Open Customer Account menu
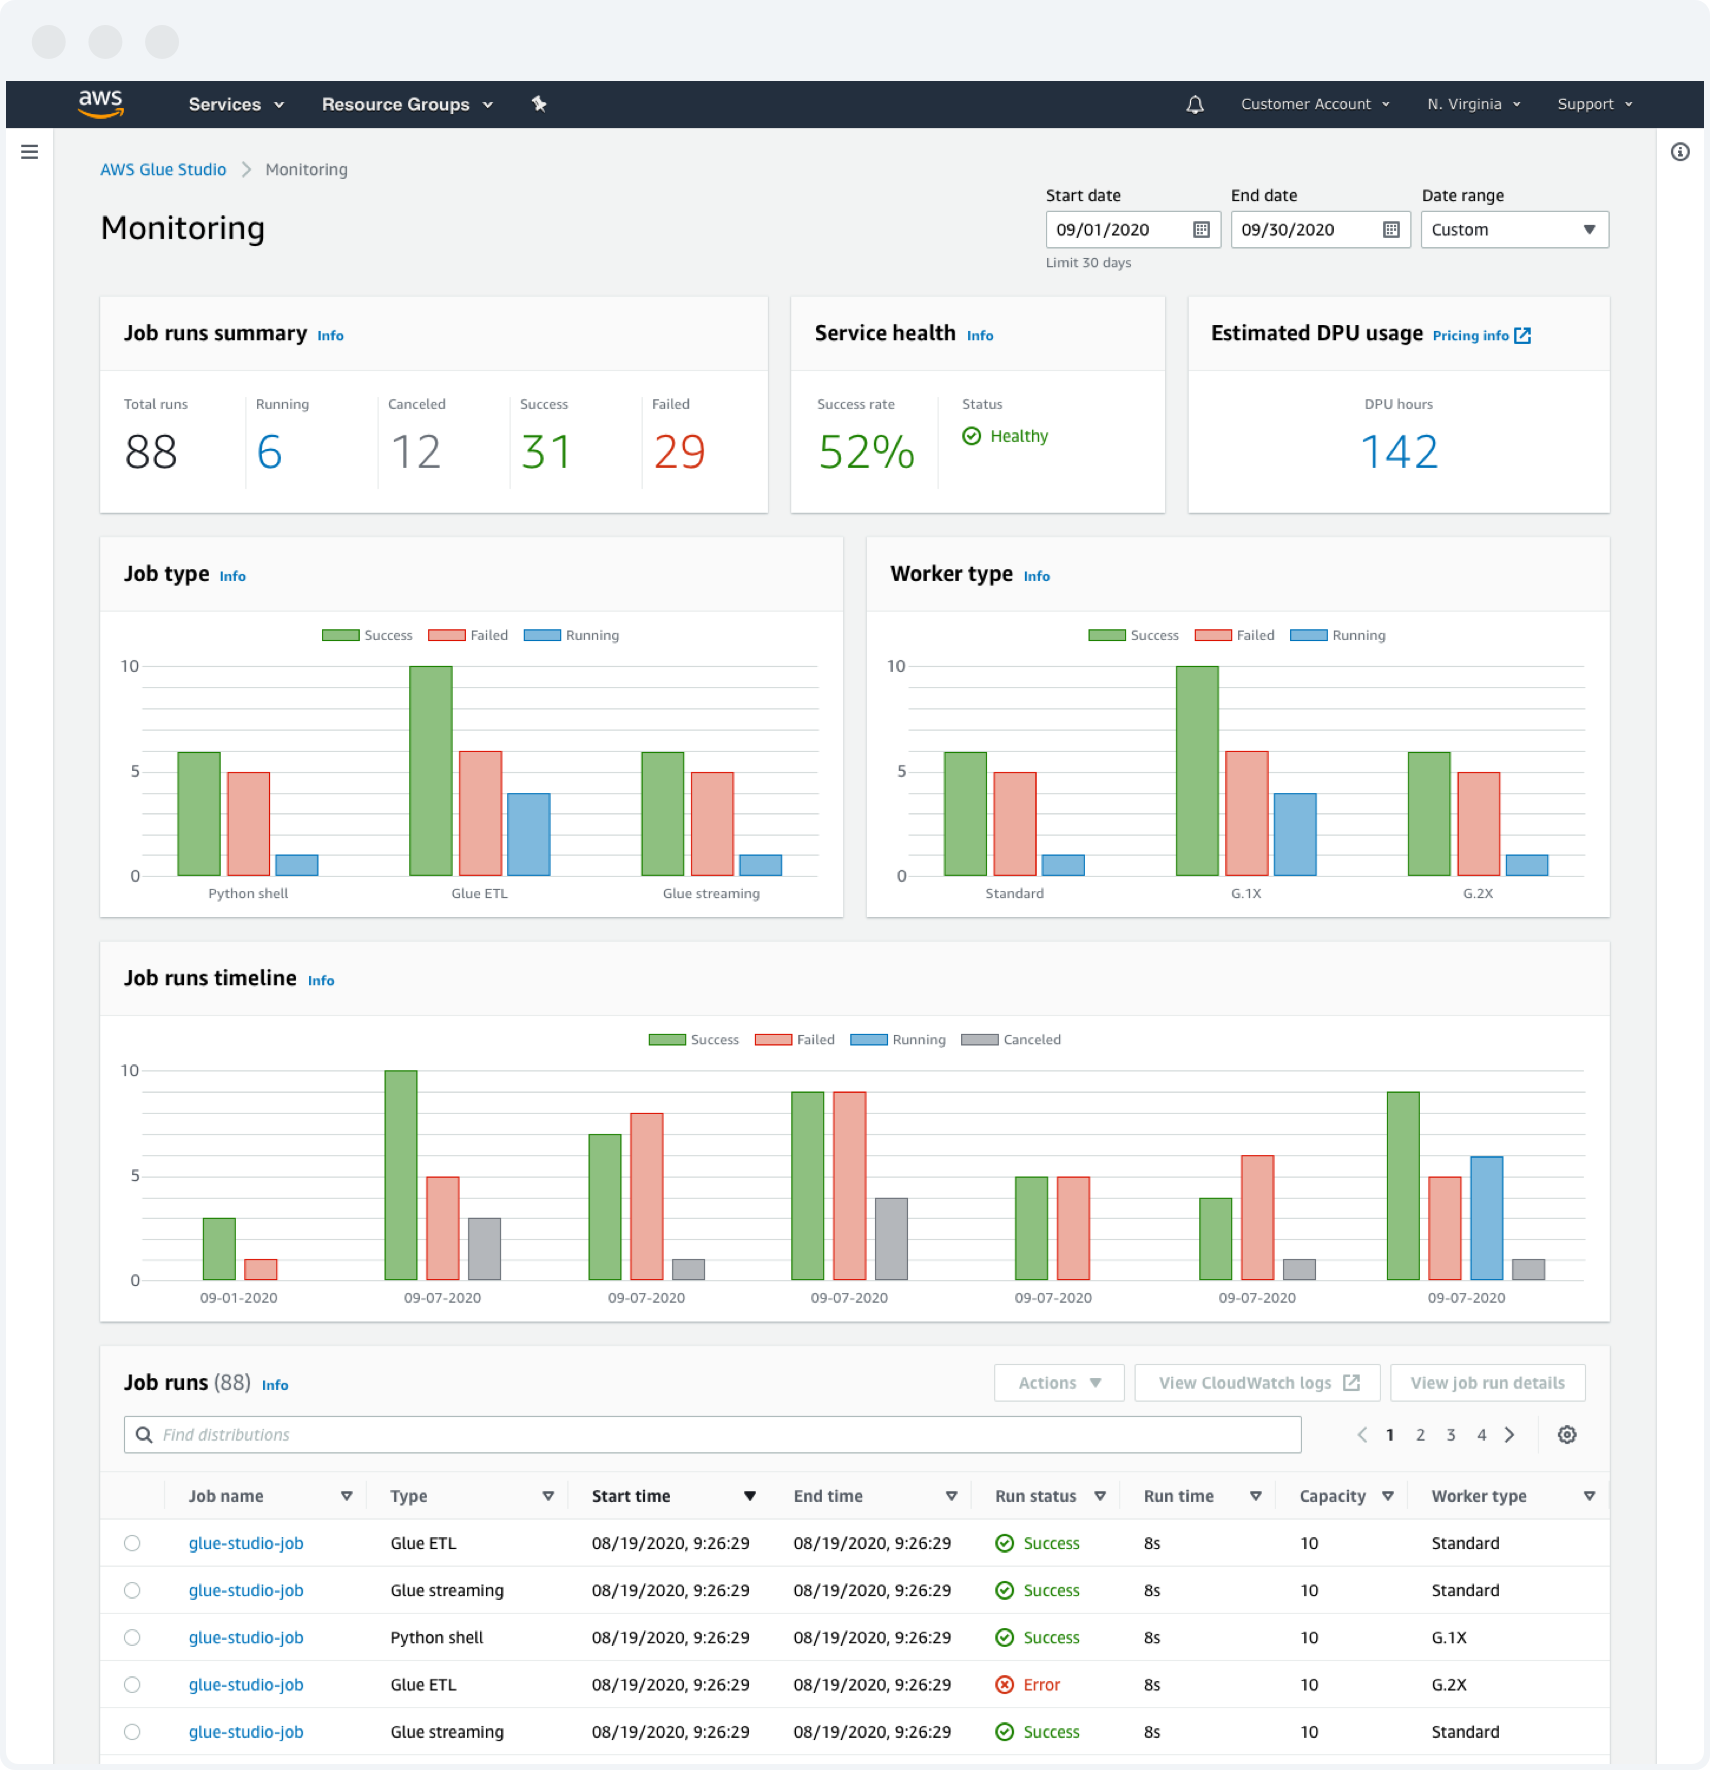 (x=1315, y=104)
